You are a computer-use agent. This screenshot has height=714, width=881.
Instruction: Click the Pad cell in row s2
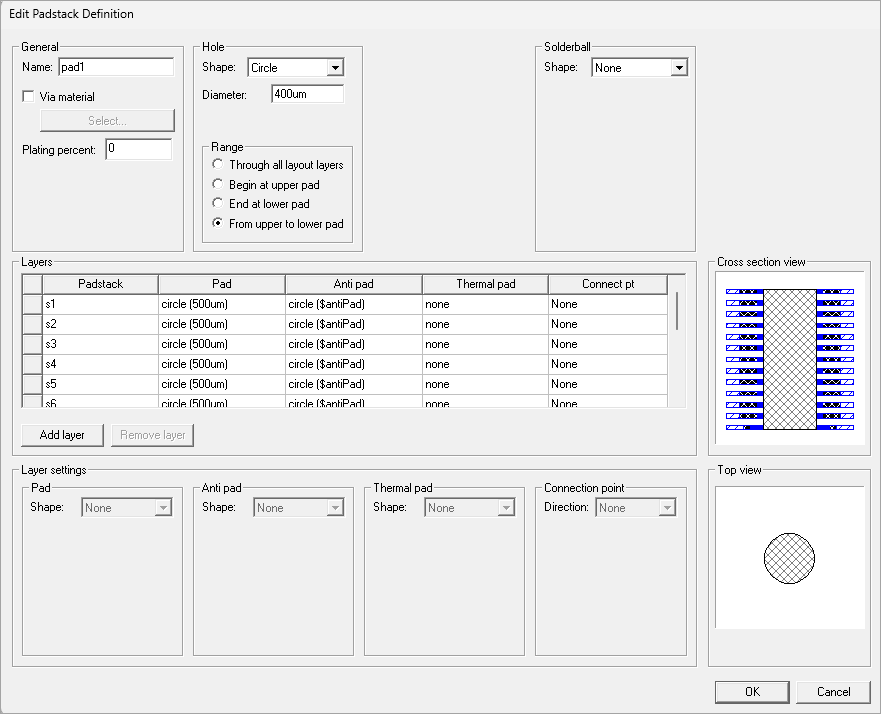[x=222, y=324]
